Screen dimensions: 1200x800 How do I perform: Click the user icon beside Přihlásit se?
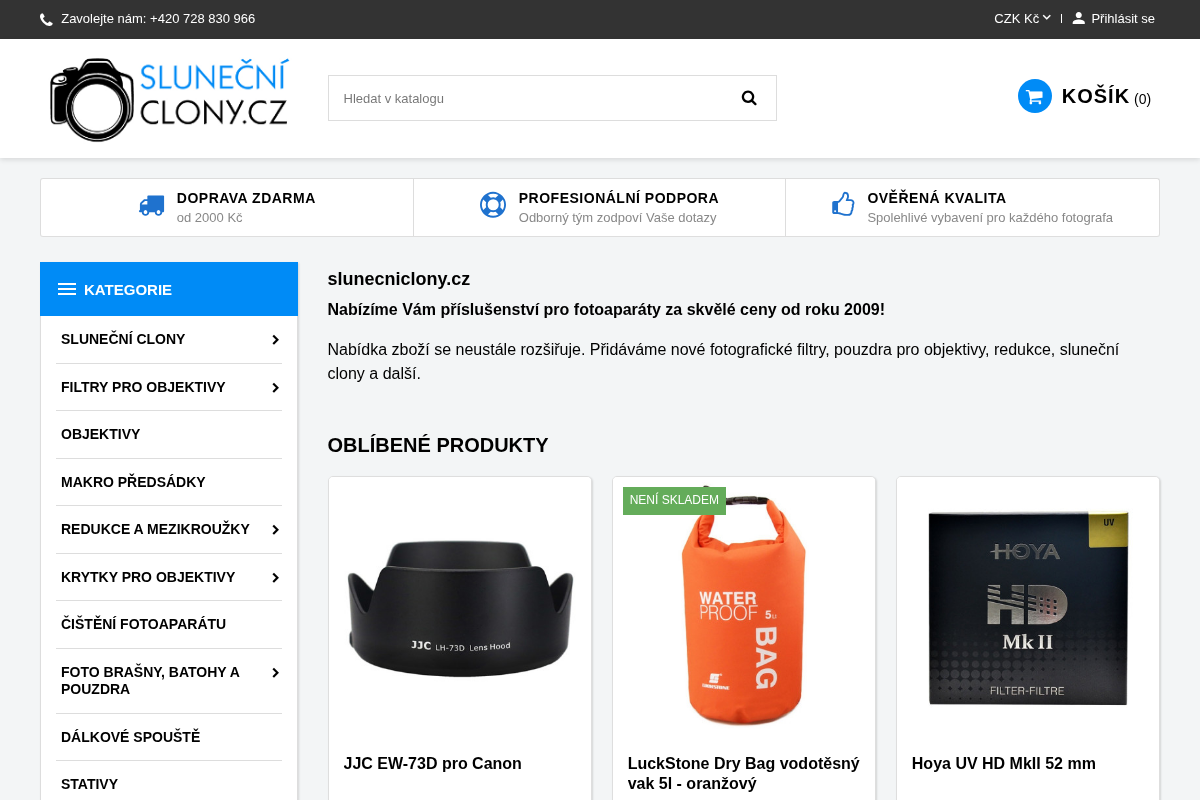pyautogui.click(x=1078, y=18)
